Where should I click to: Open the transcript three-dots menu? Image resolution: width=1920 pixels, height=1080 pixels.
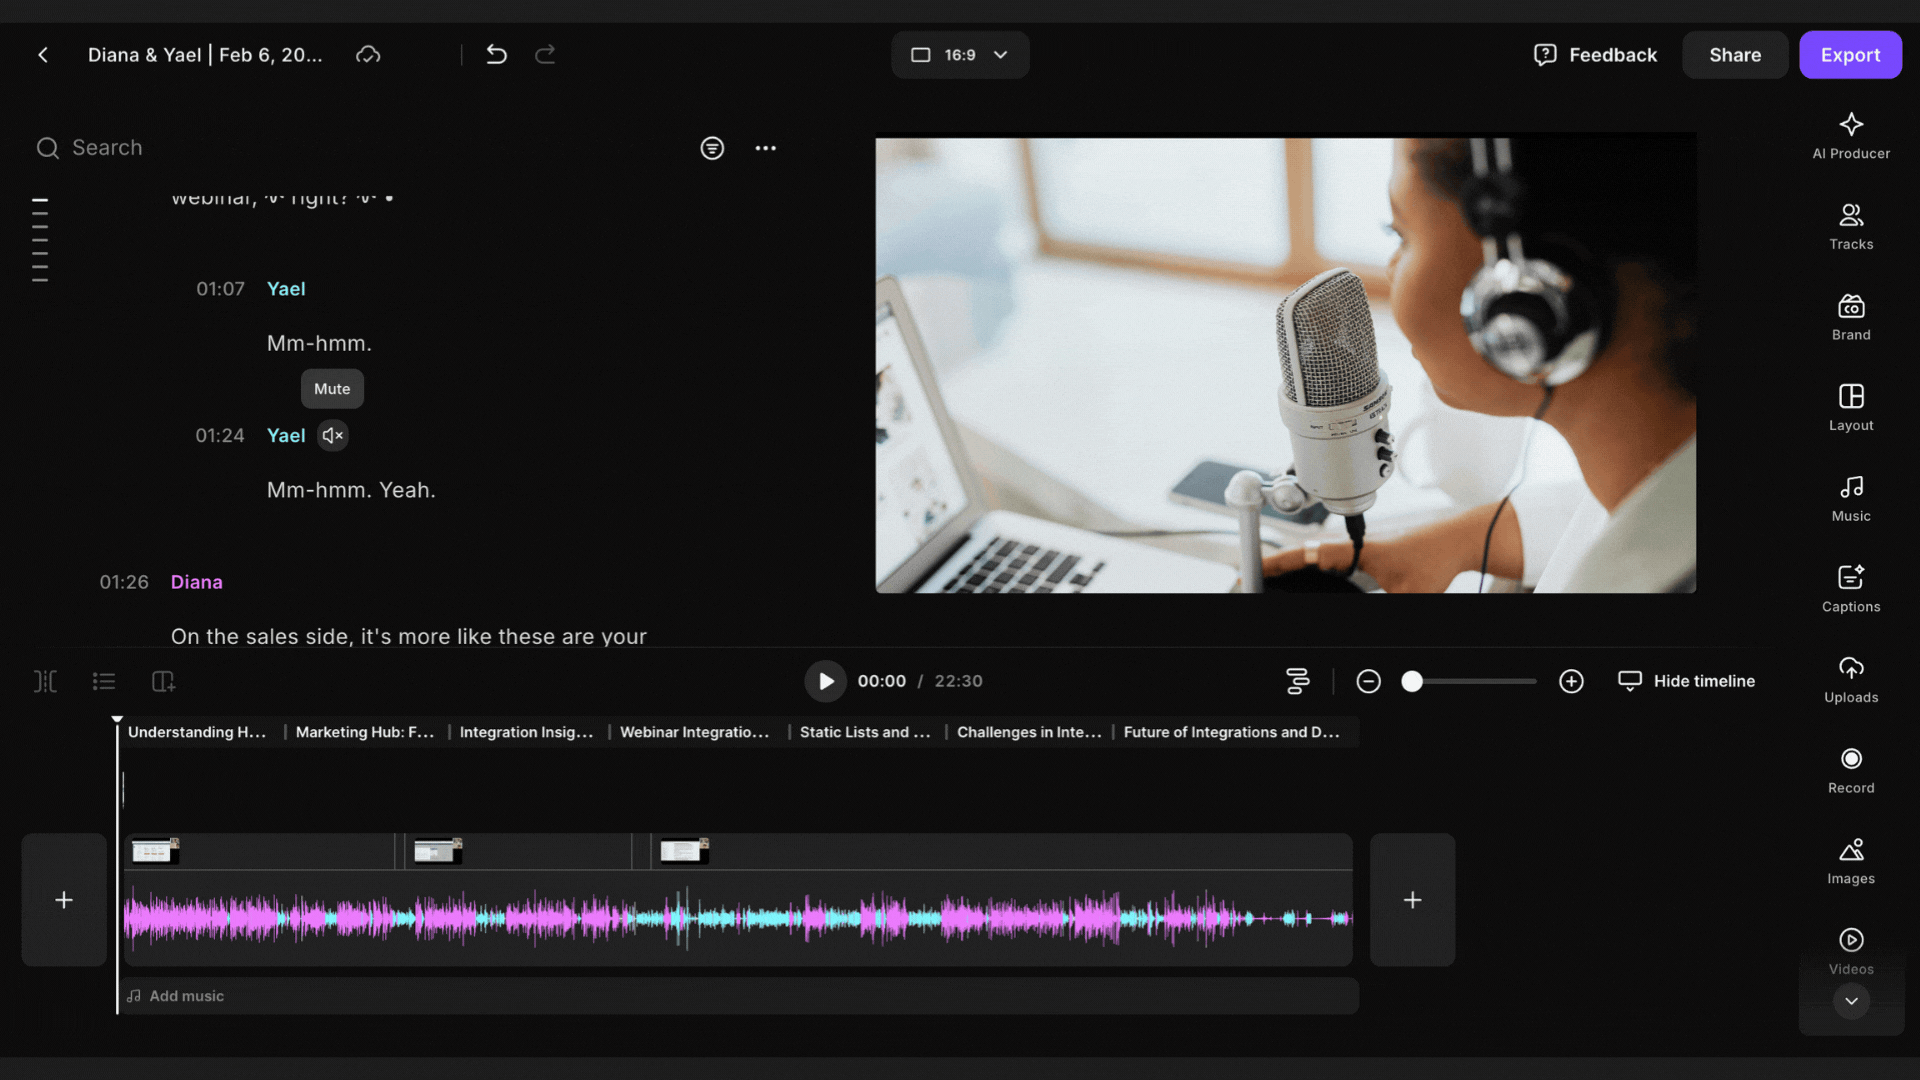(x=766, y=148)
